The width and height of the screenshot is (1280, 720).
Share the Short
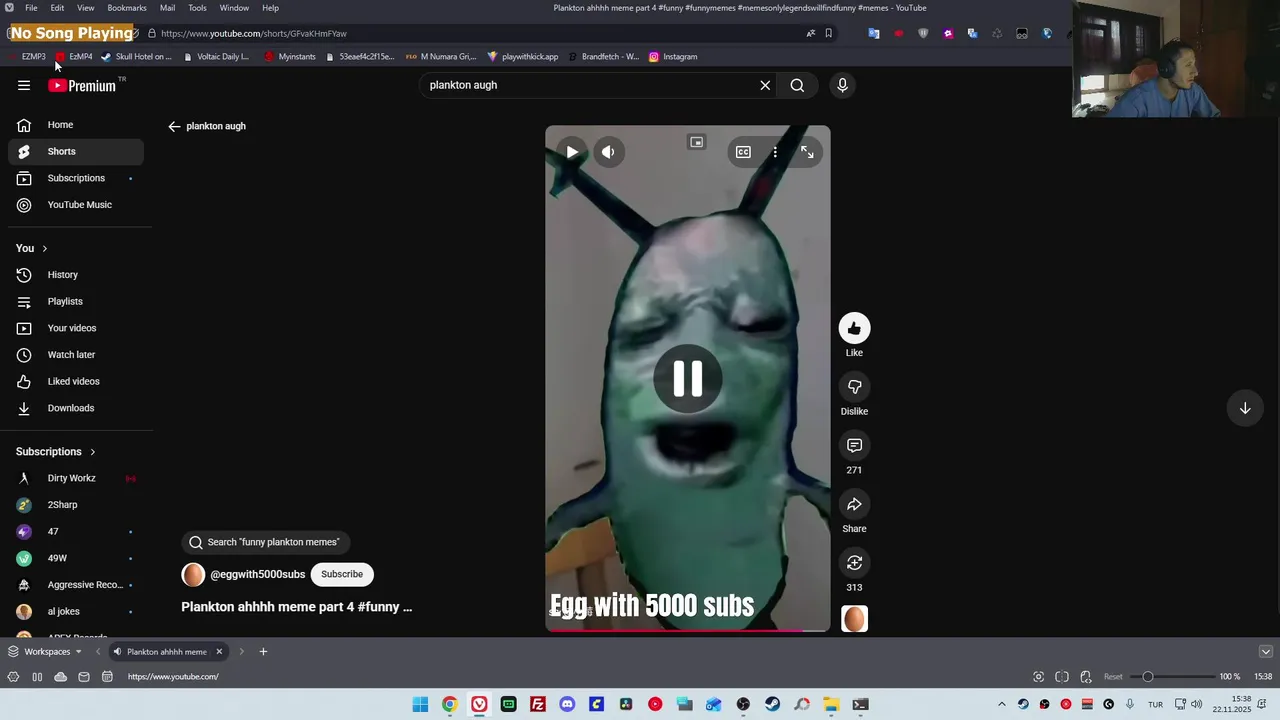pyautogui.click(x=854, y=504)
